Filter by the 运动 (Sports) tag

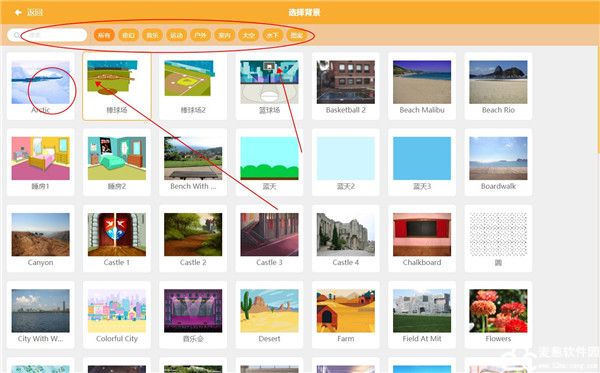pyautogui.click(x=176, y=35)
